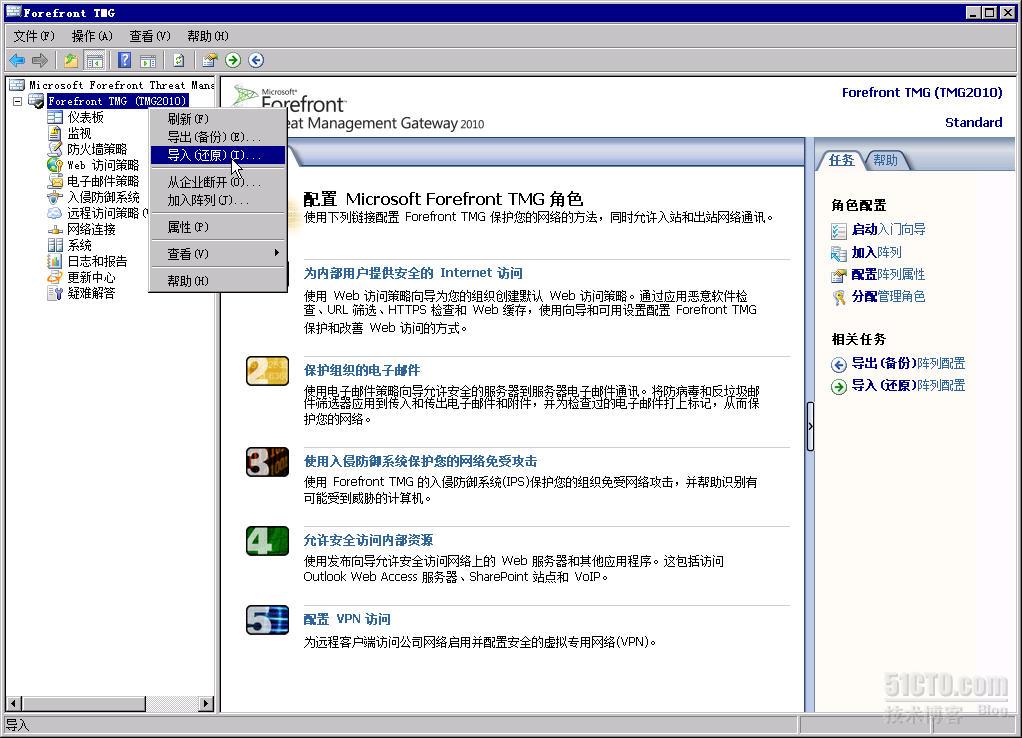Open the 查看(V) menu in menu bar
The width and height of the screenshot is (1022, 738).
pos(150,36)
